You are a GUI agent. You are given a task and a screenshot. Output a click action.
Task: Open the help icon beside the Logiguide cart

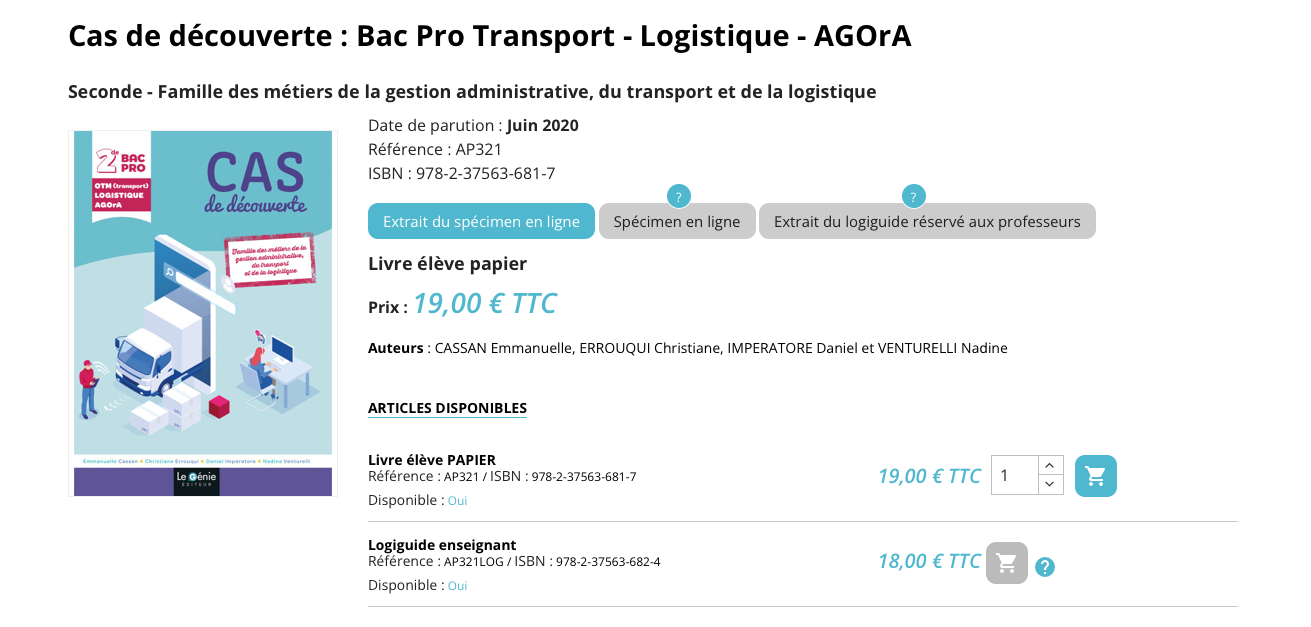tap(1045, 567)
